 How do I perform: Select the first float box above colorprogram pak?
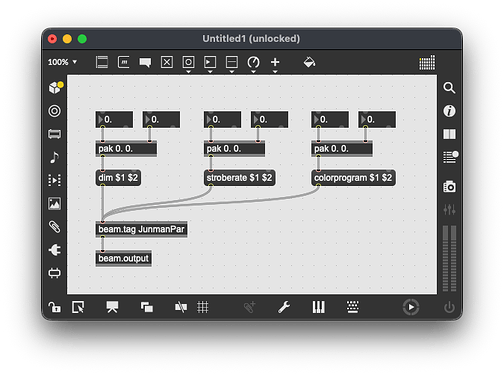point(330,119)
